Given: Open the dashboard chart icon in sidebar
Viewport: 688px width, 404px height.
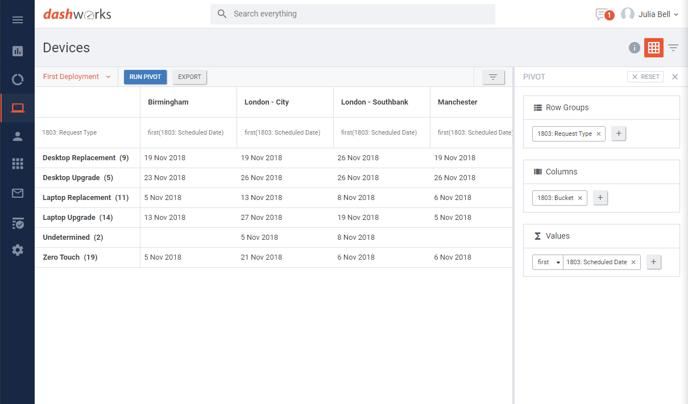Looking at the screenshot, I should [18, 51].
